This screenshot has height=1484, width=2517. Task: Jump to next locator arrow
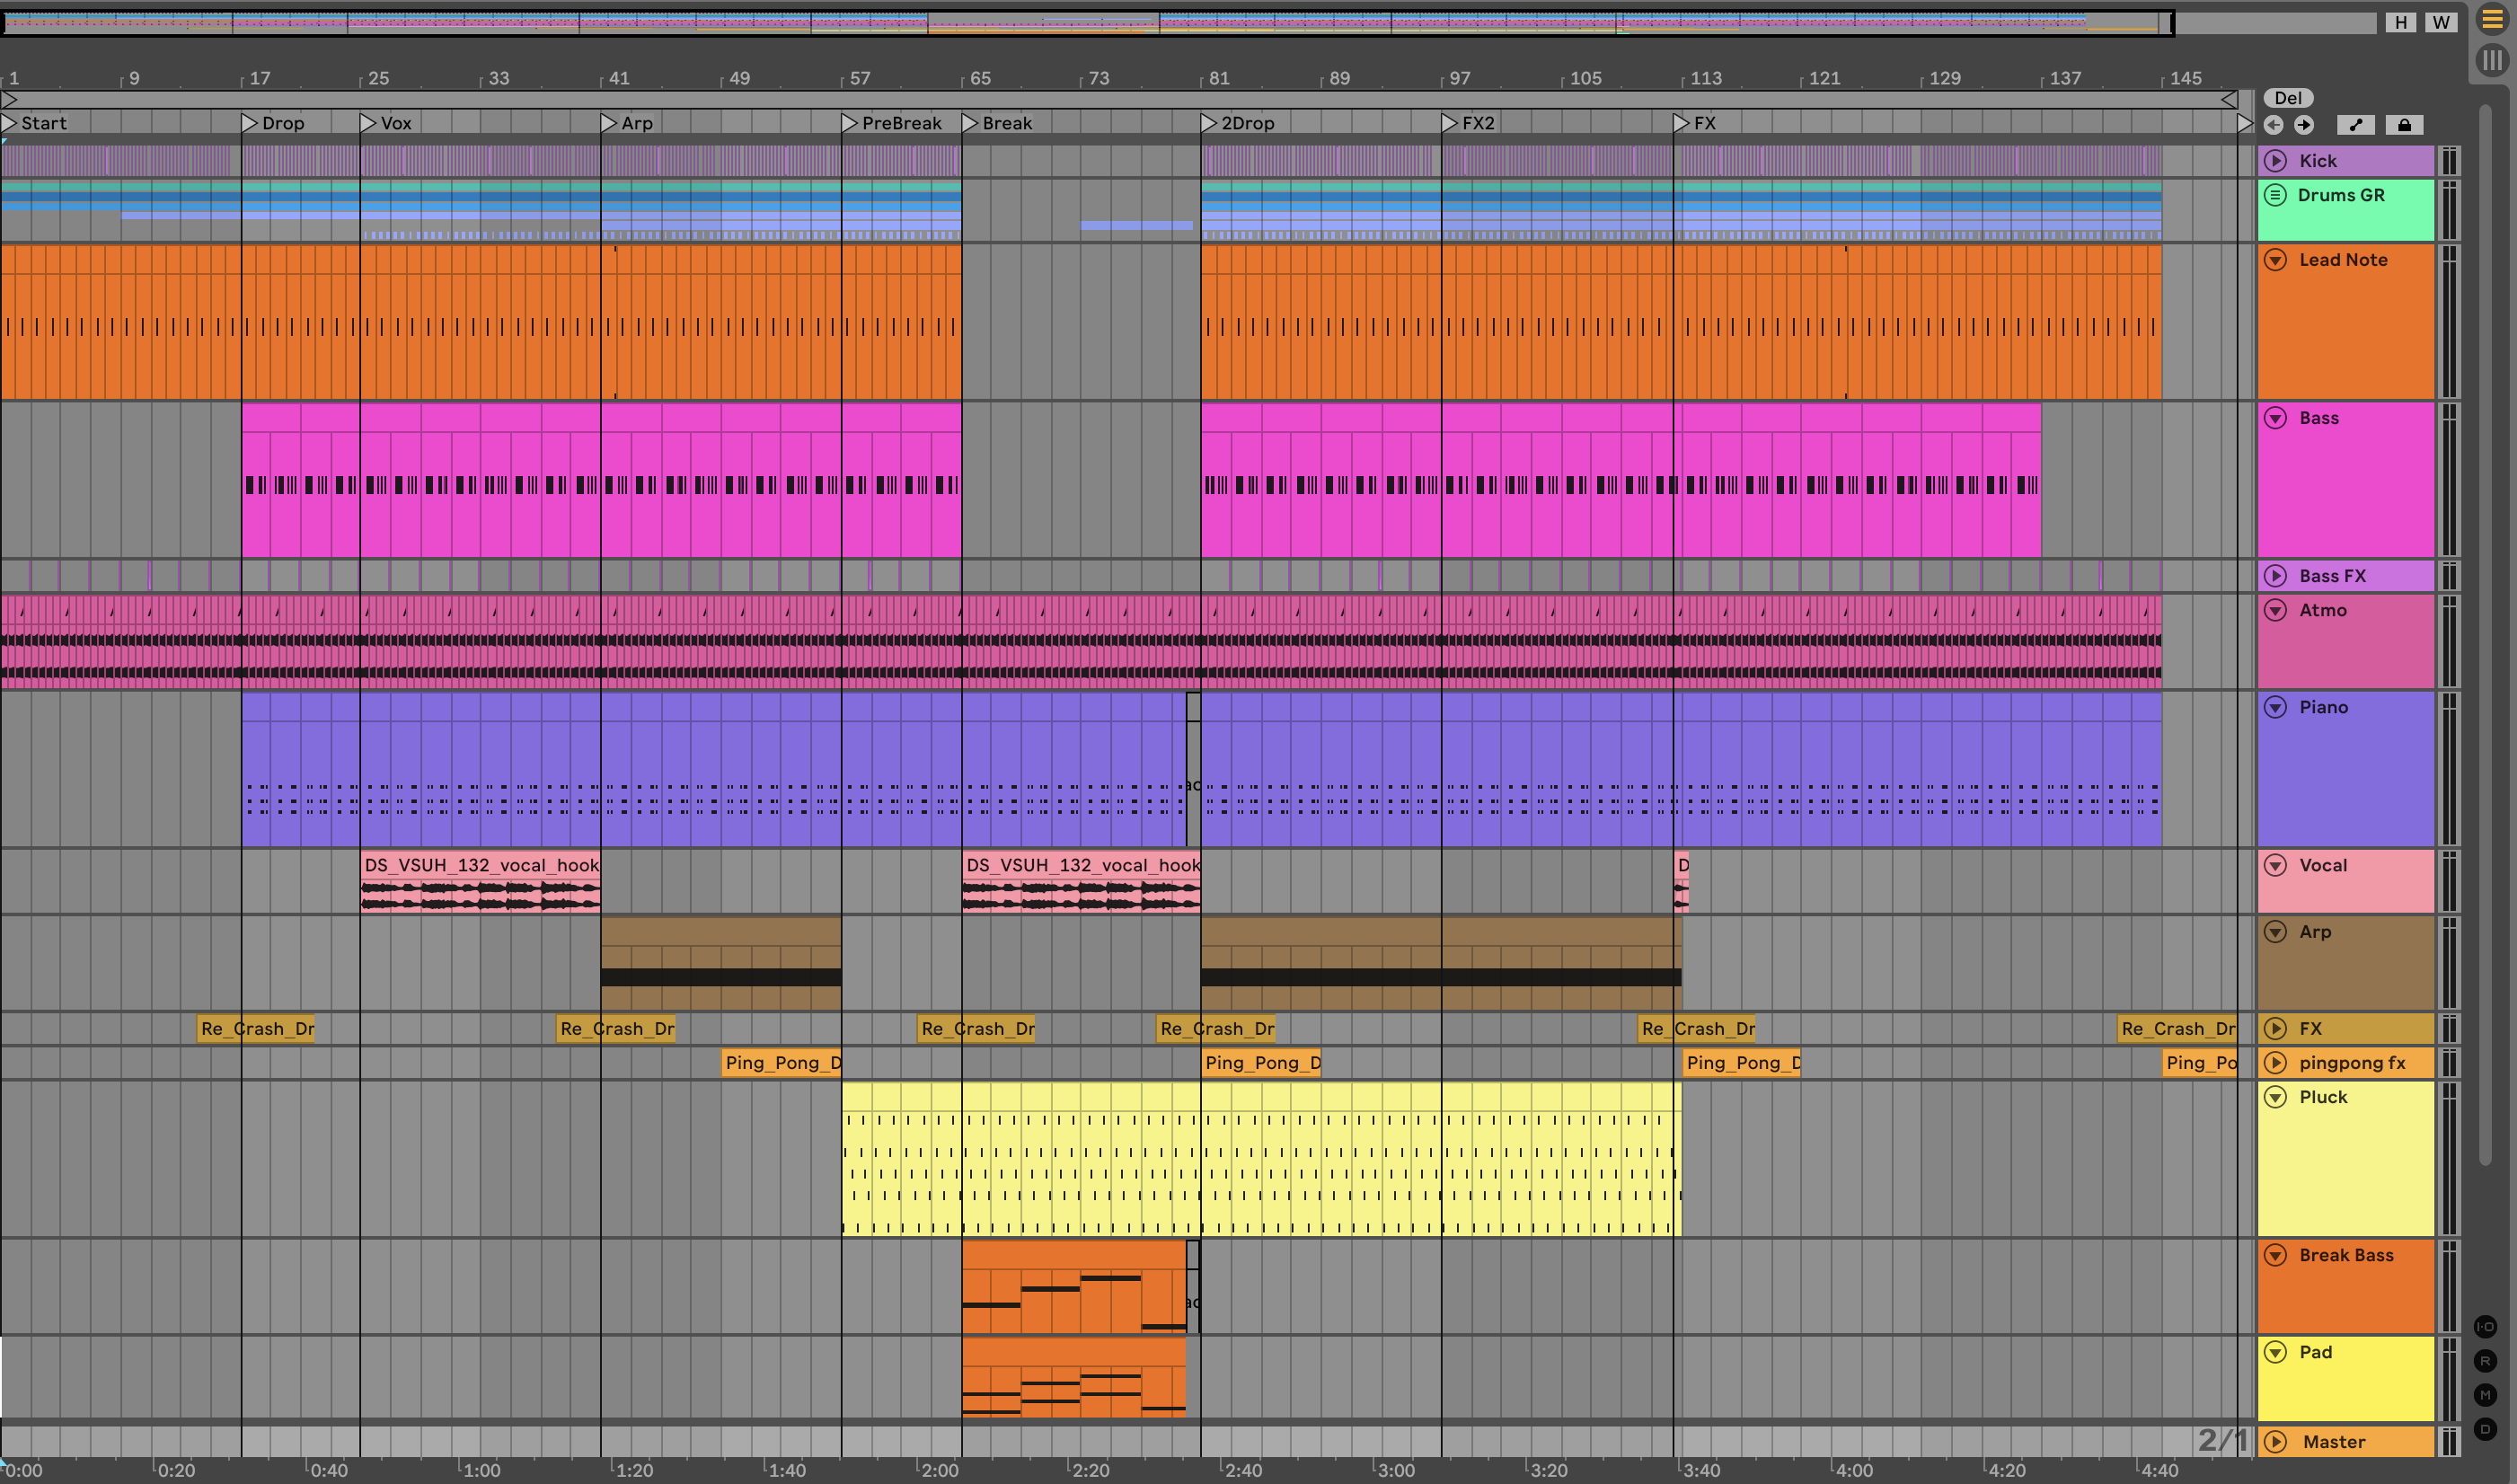click(x=2304, y=125)
